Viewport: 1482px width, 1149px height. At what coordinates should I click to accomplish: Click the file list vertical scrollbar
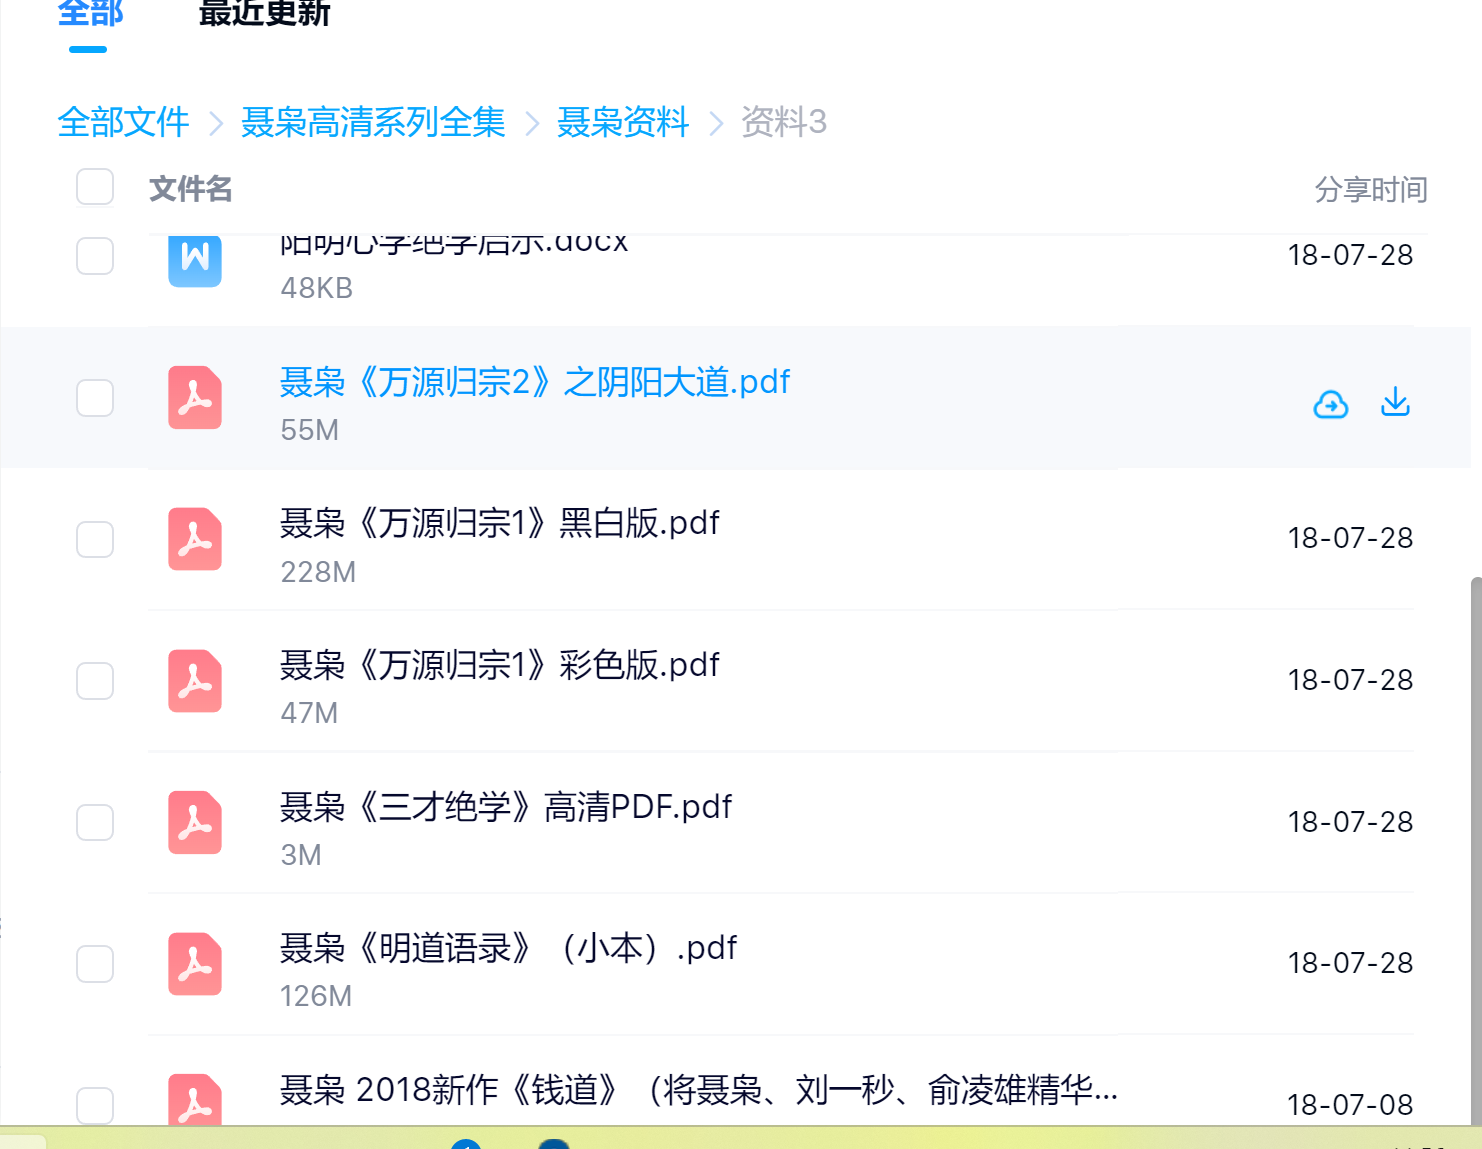1476,850
